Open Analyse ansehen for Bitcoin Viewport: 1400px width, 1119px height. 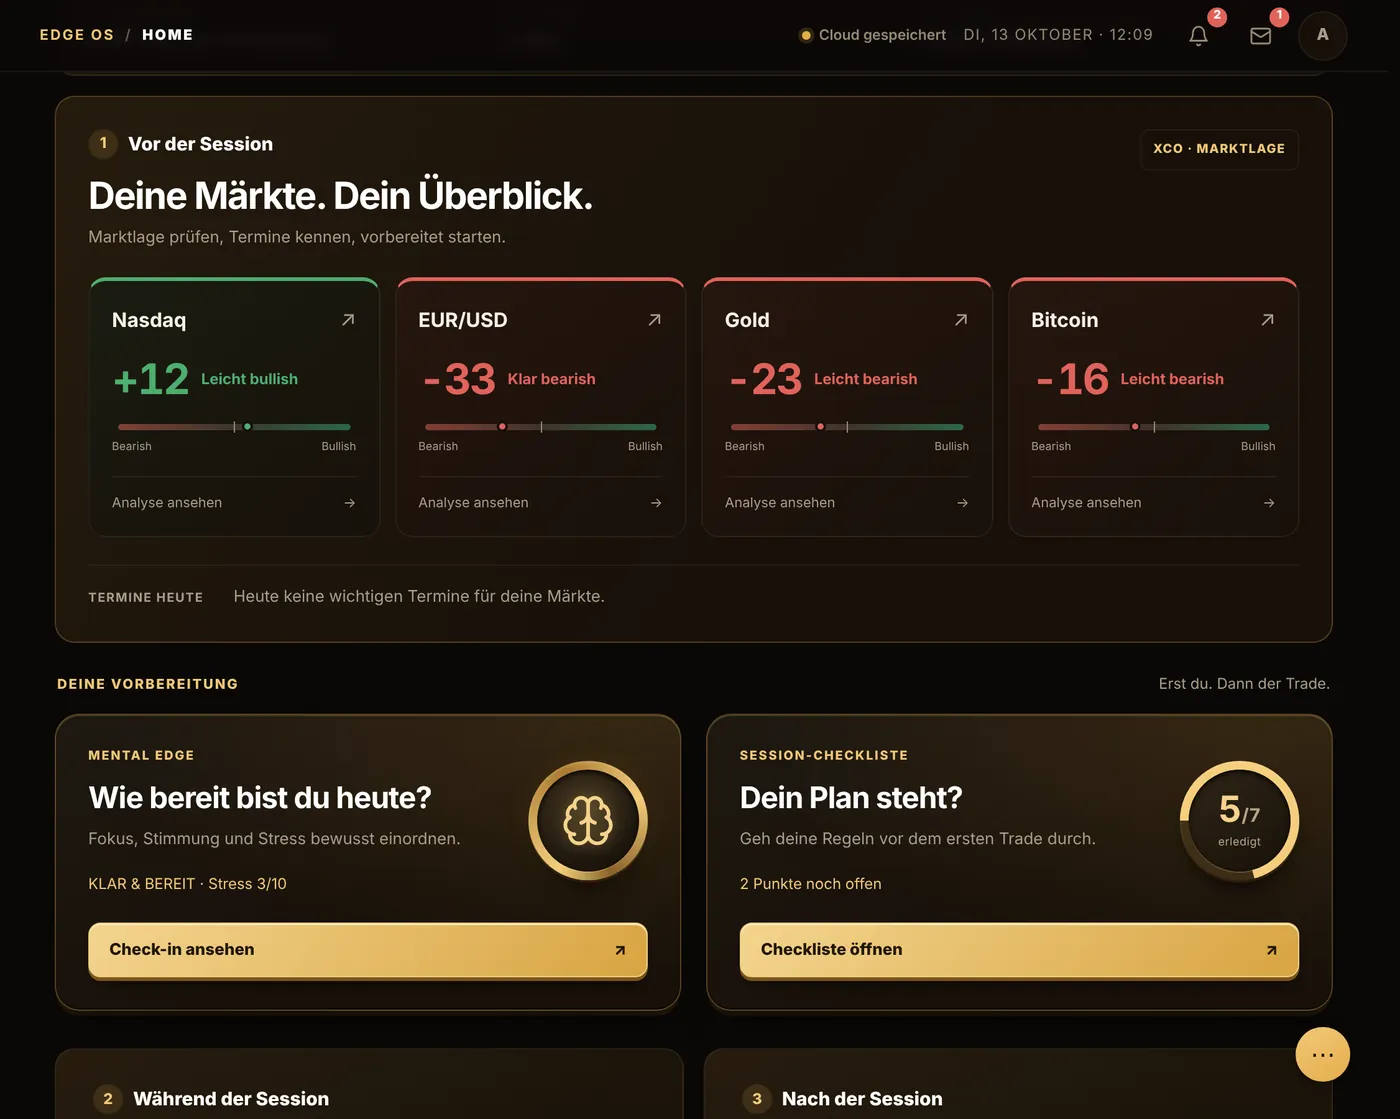pyautogui.click(x=1153, y=503)
